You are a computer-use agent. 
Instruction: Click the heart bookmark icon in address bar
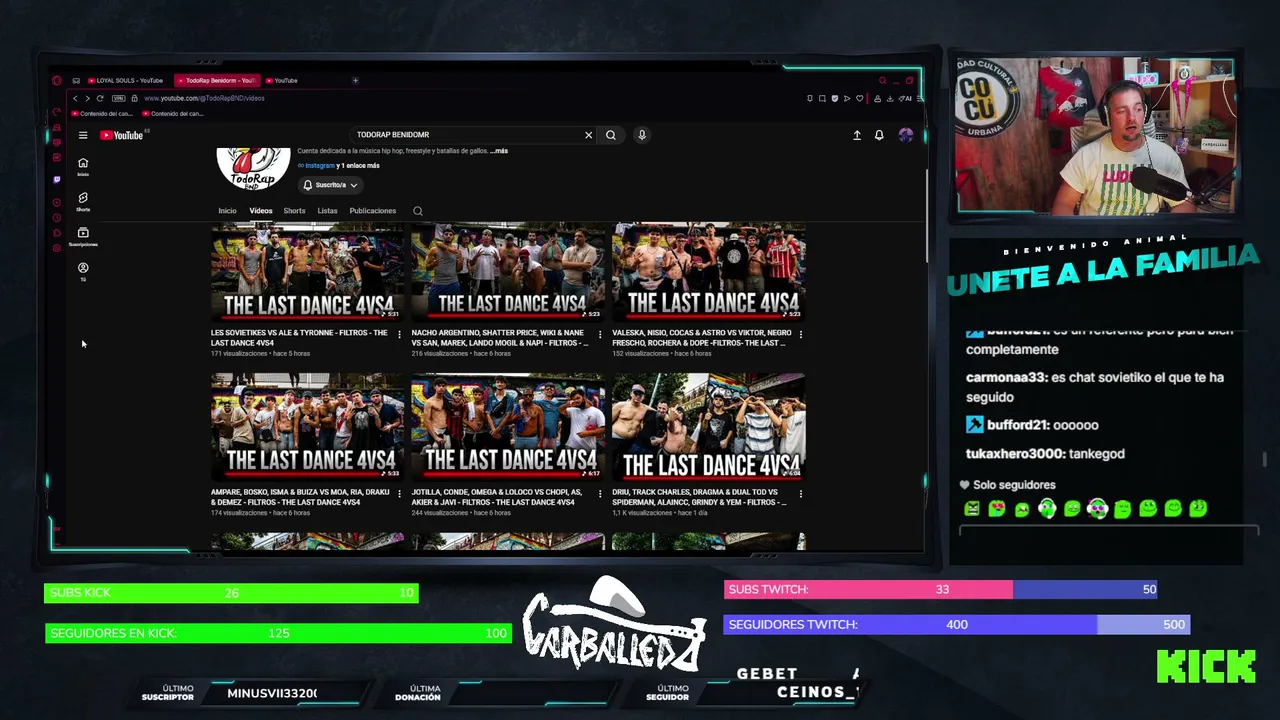pos(859,98)
